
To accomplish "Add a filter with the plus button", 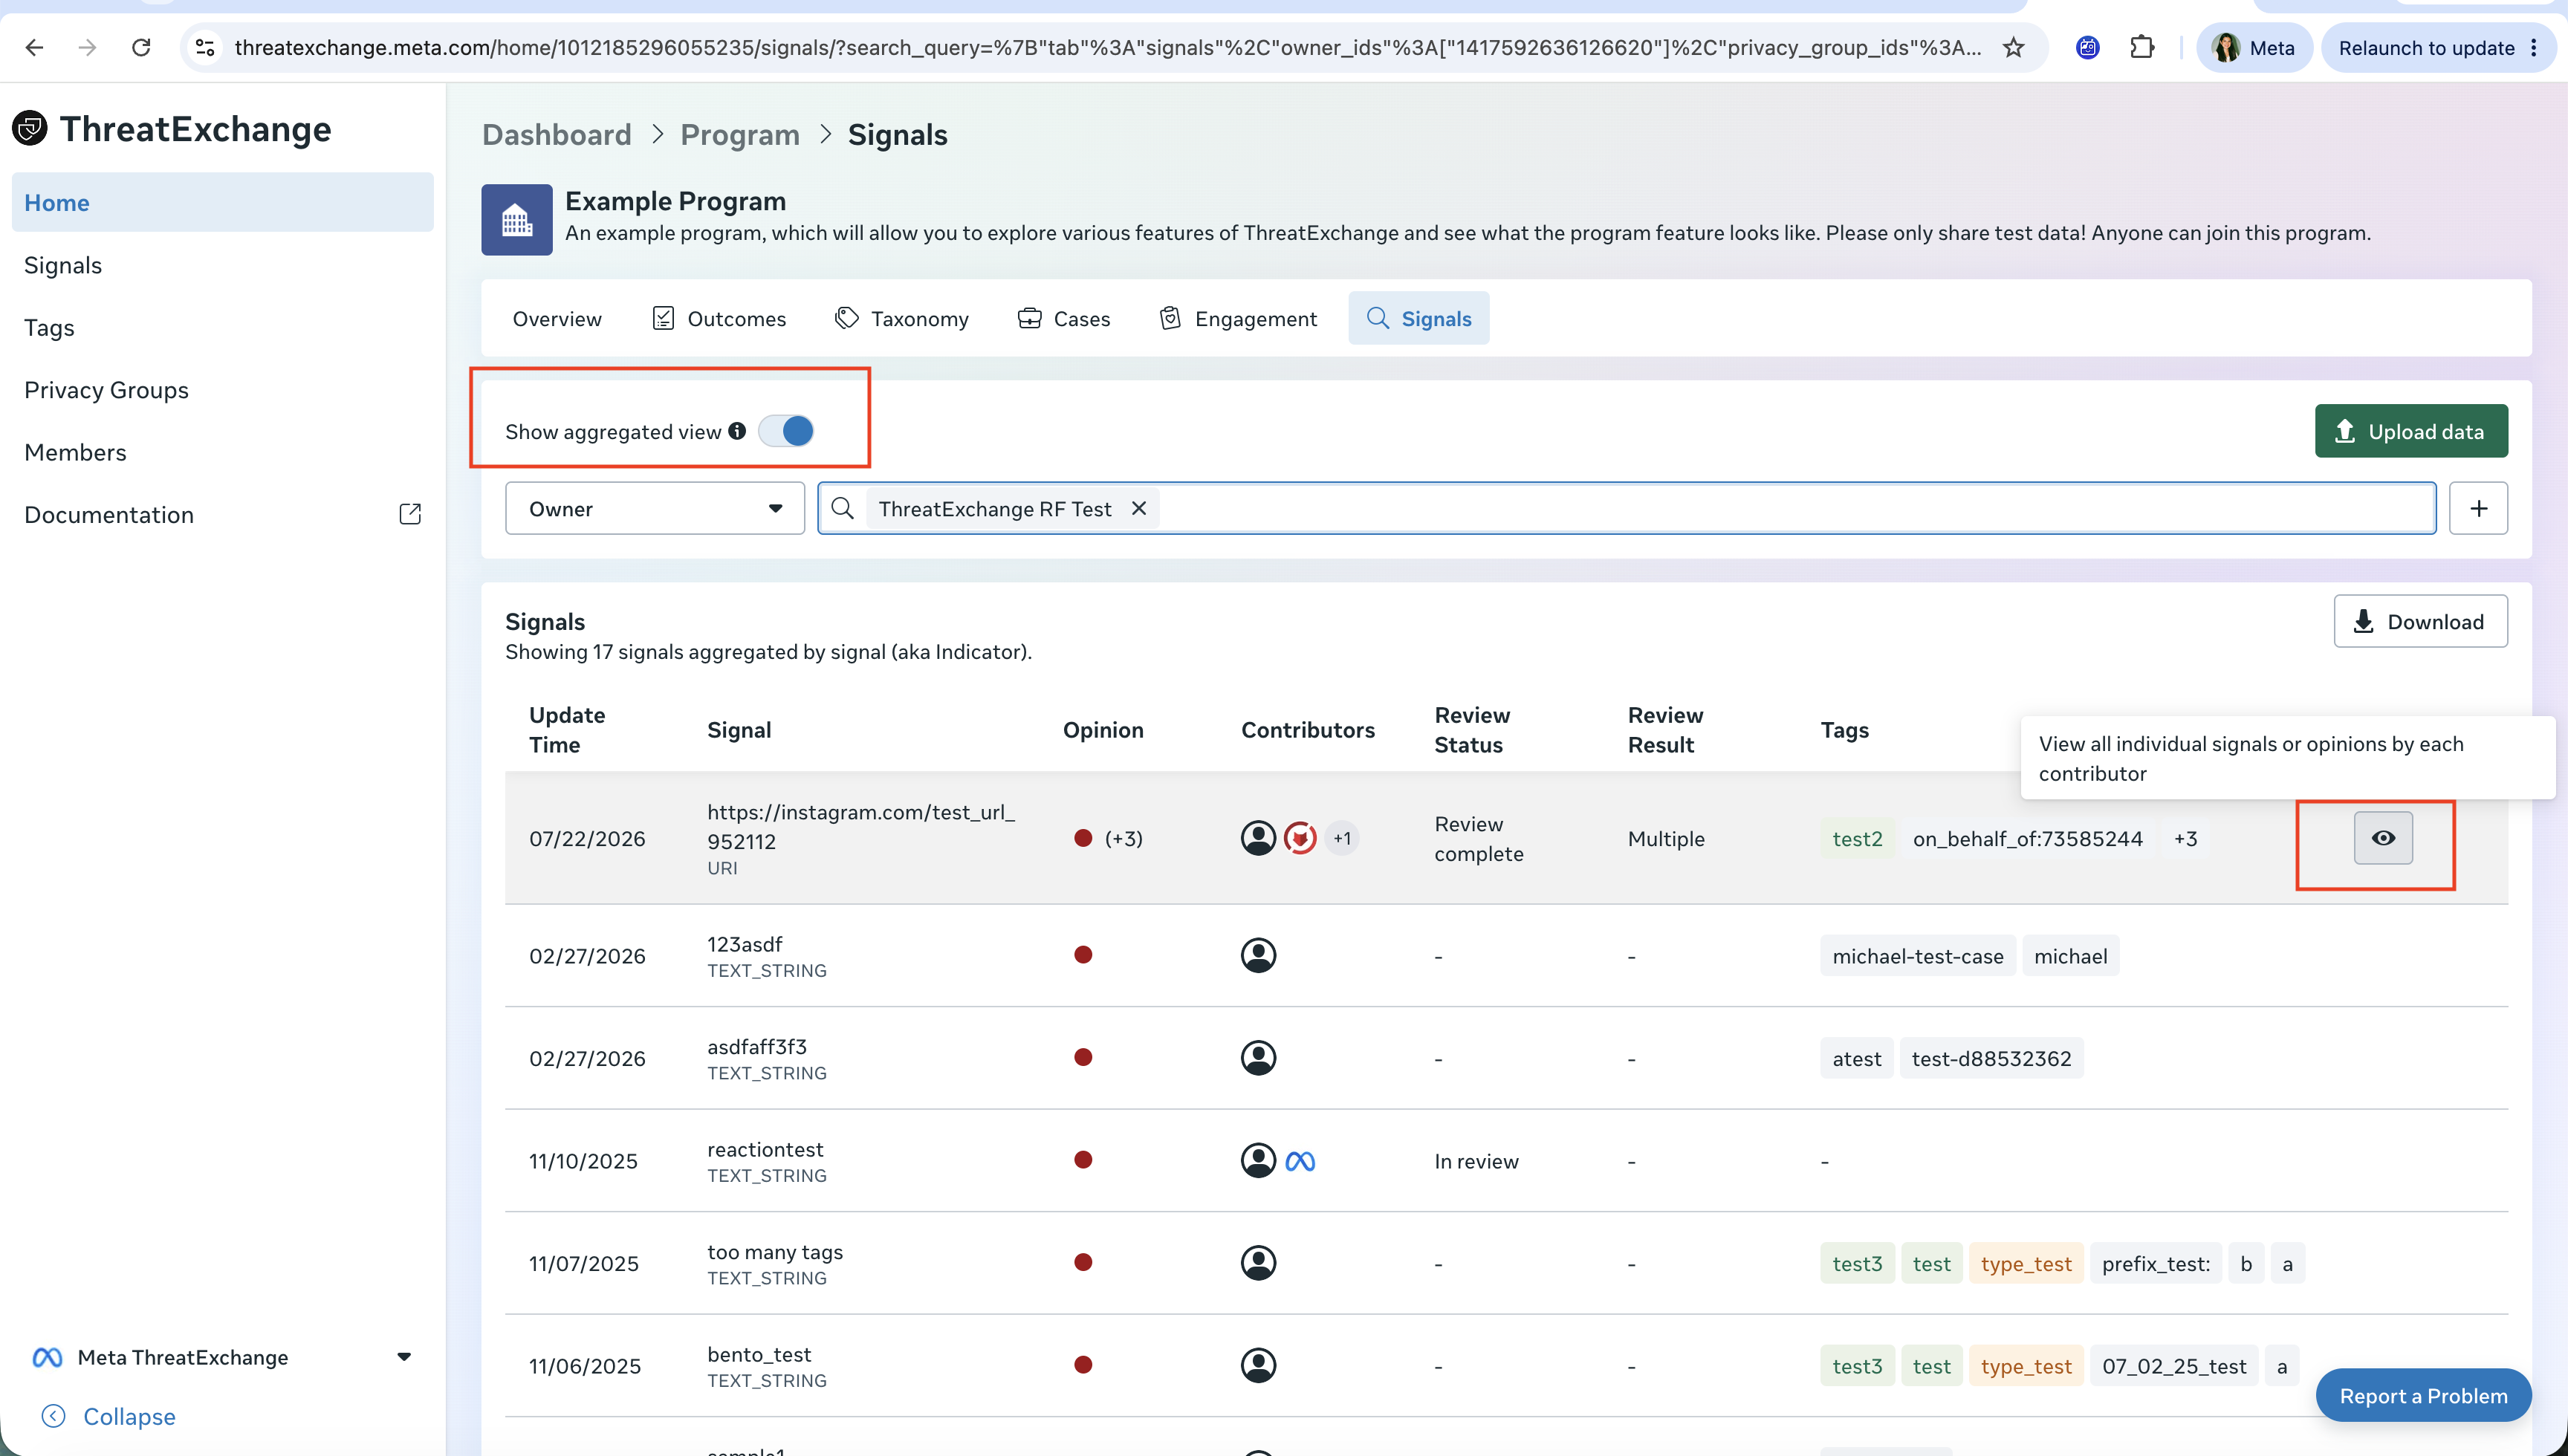I will click(2478, 508).
